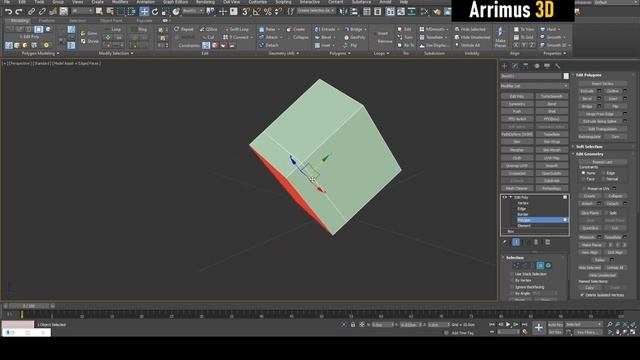
Task: Toggle Delete Isolated Vertices checkbox
Action: pyautogui.click(x=582, y=295)
